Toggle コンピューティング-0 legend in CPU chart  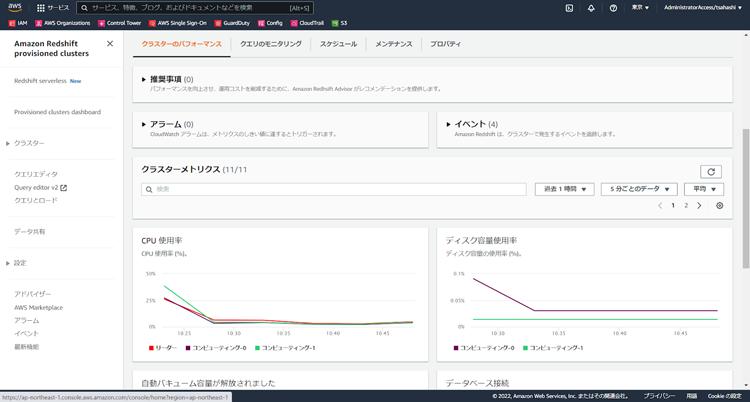216,348
